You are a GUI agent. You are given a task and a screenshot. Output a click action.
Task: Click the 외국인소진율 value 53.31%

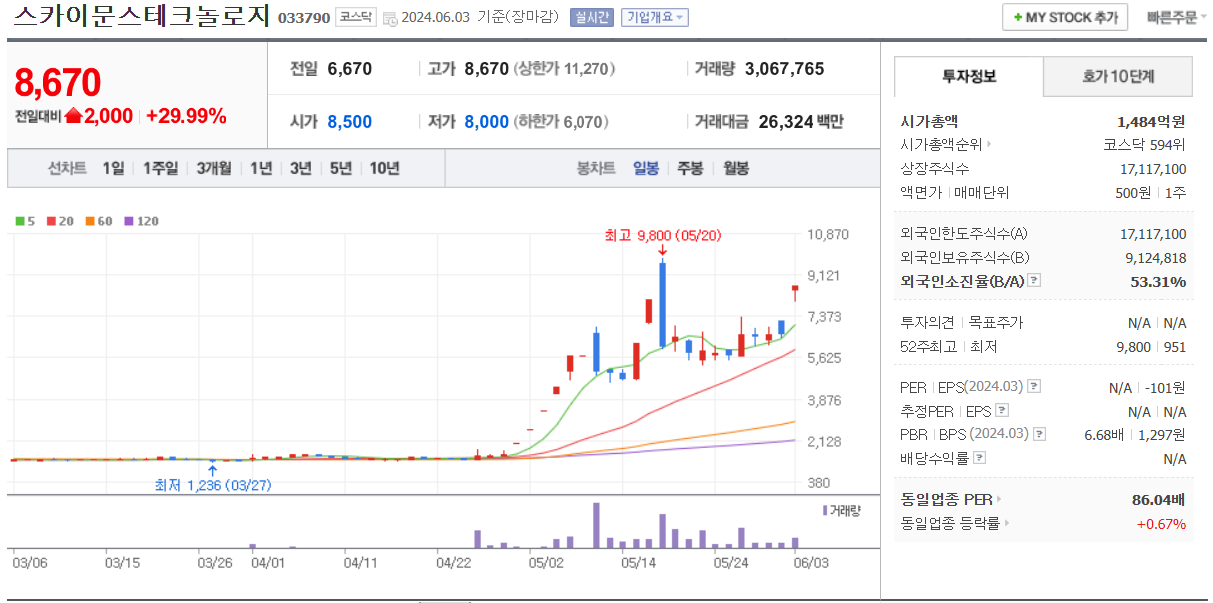click(x=1158, y=281)
